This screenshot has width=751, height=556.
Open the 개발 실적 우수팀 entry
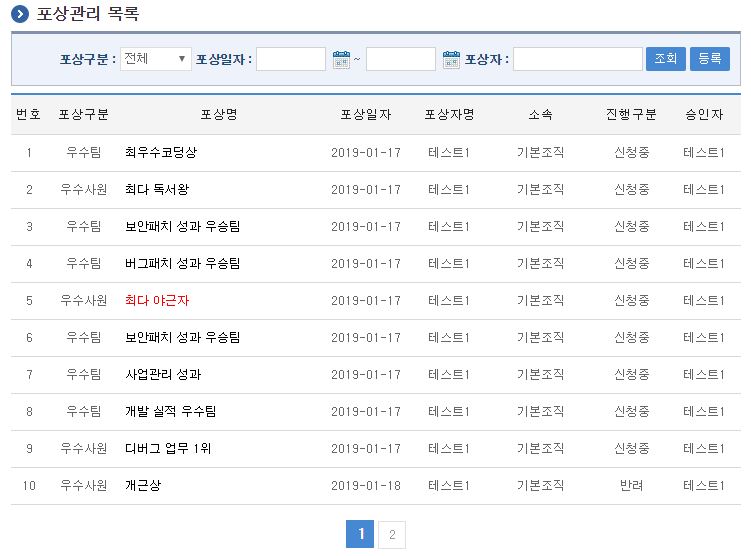point(170,412)
